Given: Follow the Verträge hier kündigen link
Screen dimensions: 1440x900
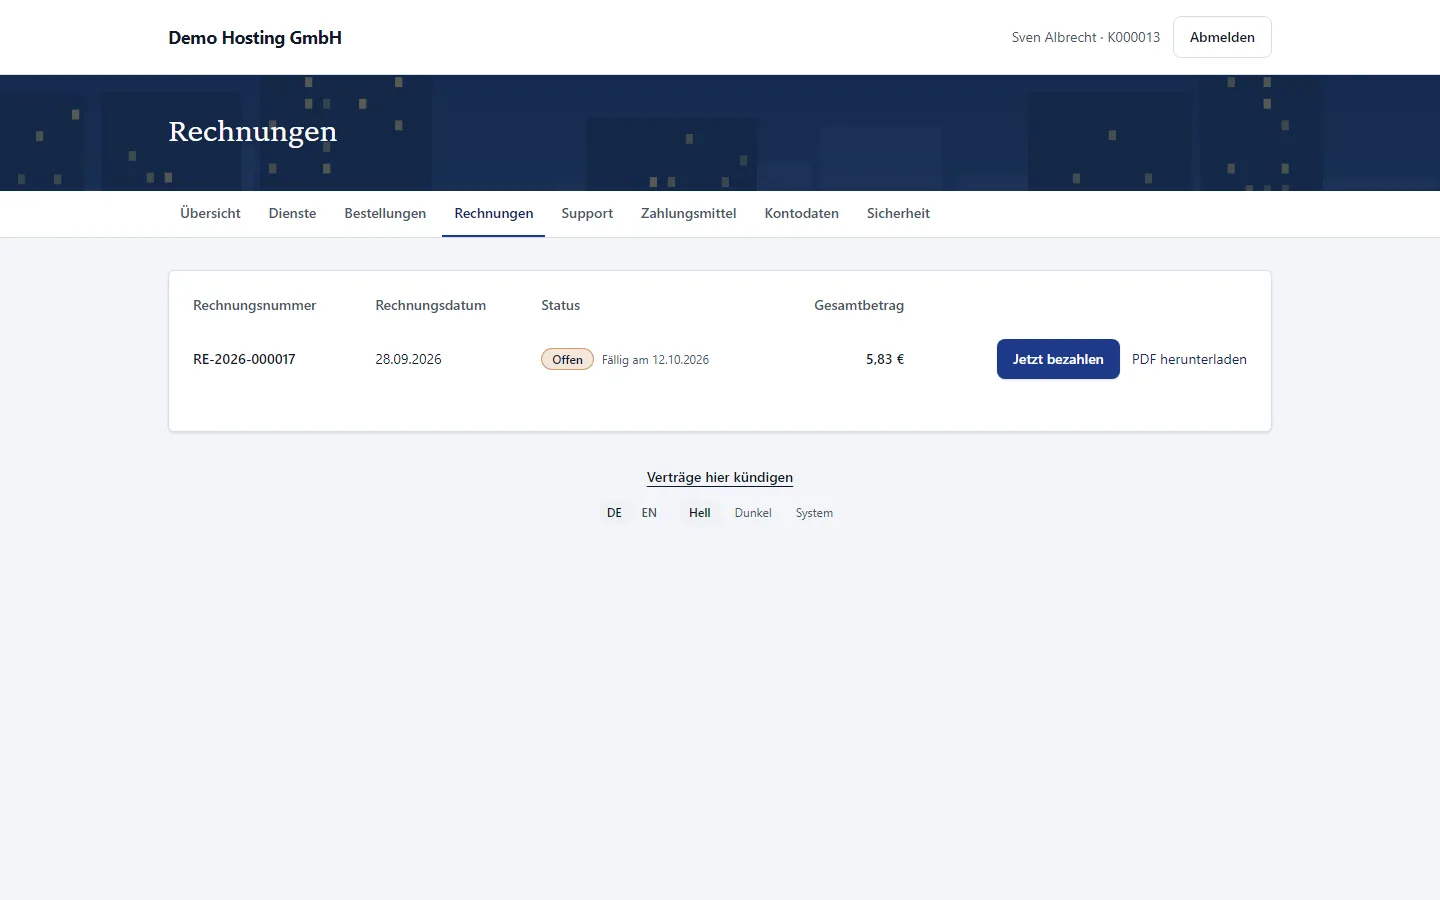Looking at the screenshot, I should tap(720, 477).
